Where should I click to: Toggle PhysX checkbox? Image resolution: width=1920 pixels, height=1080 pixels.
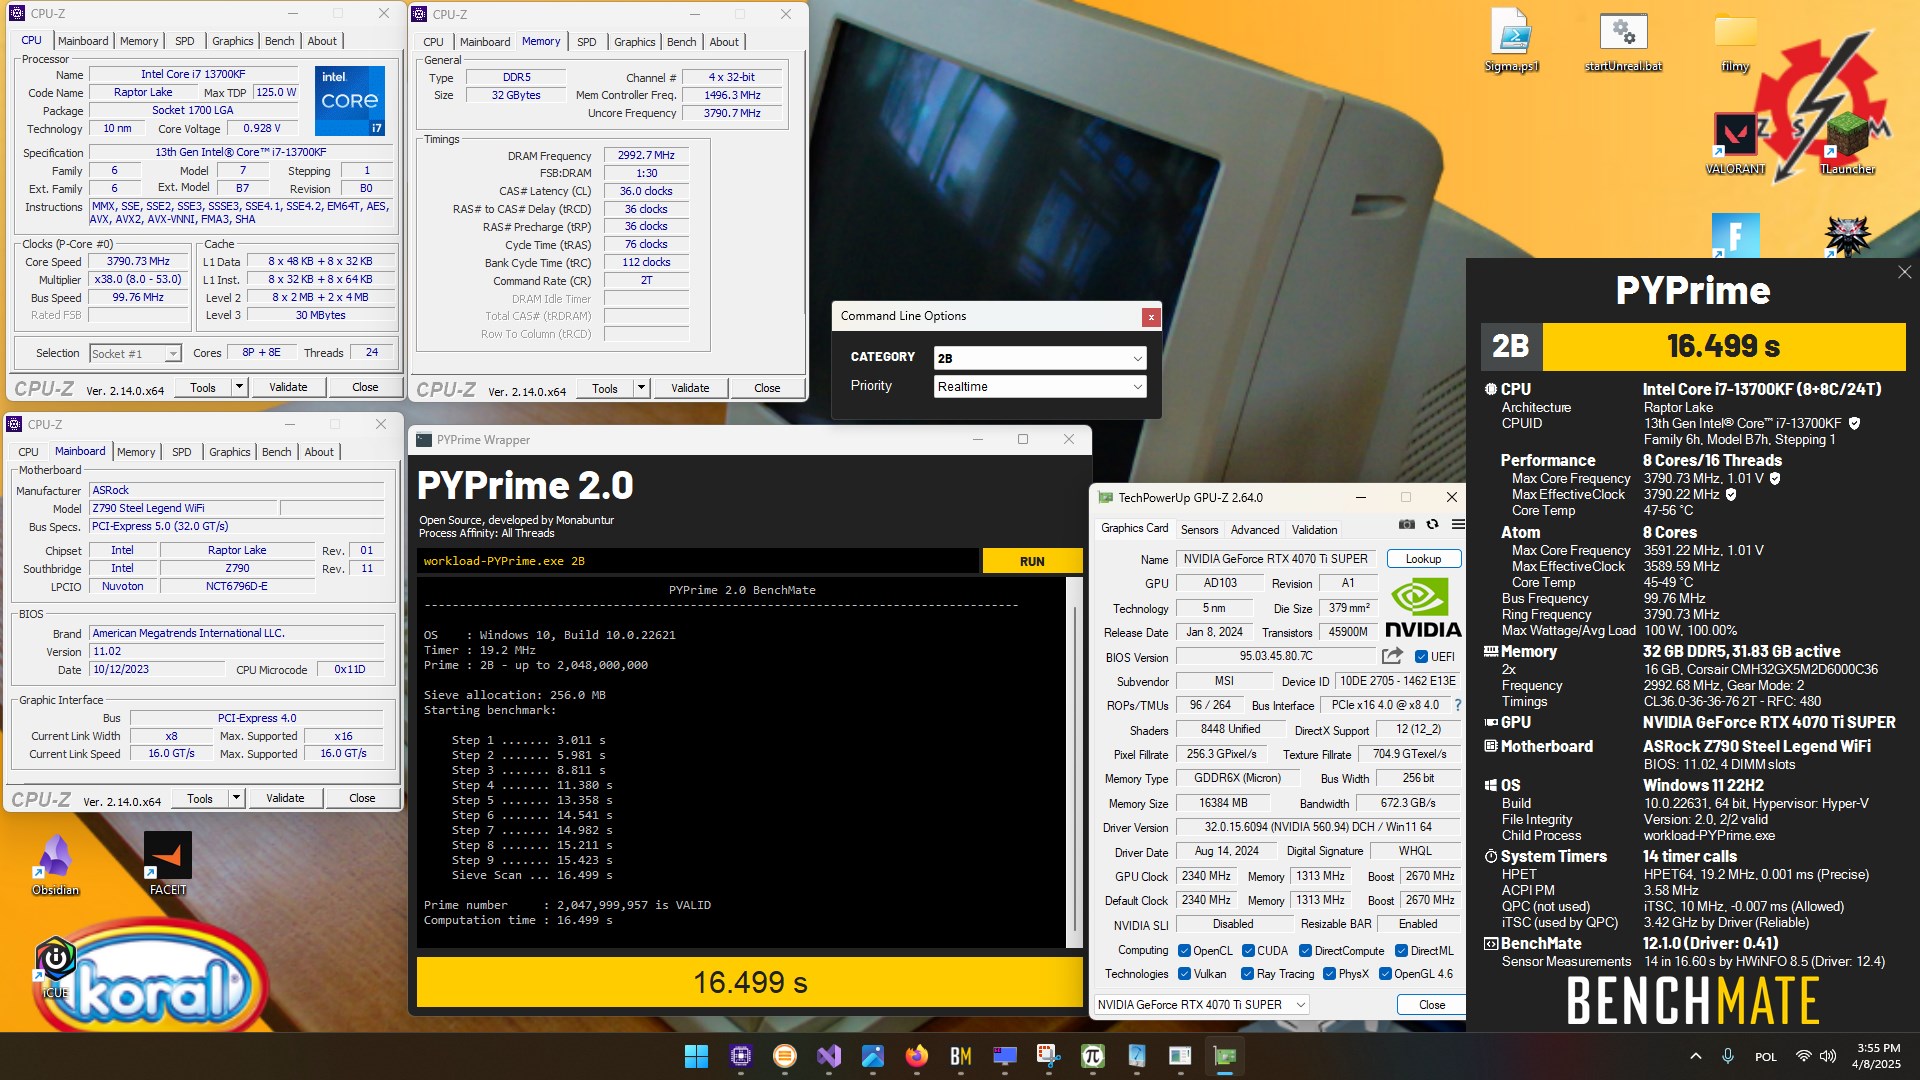click(x=1329, y=974)
